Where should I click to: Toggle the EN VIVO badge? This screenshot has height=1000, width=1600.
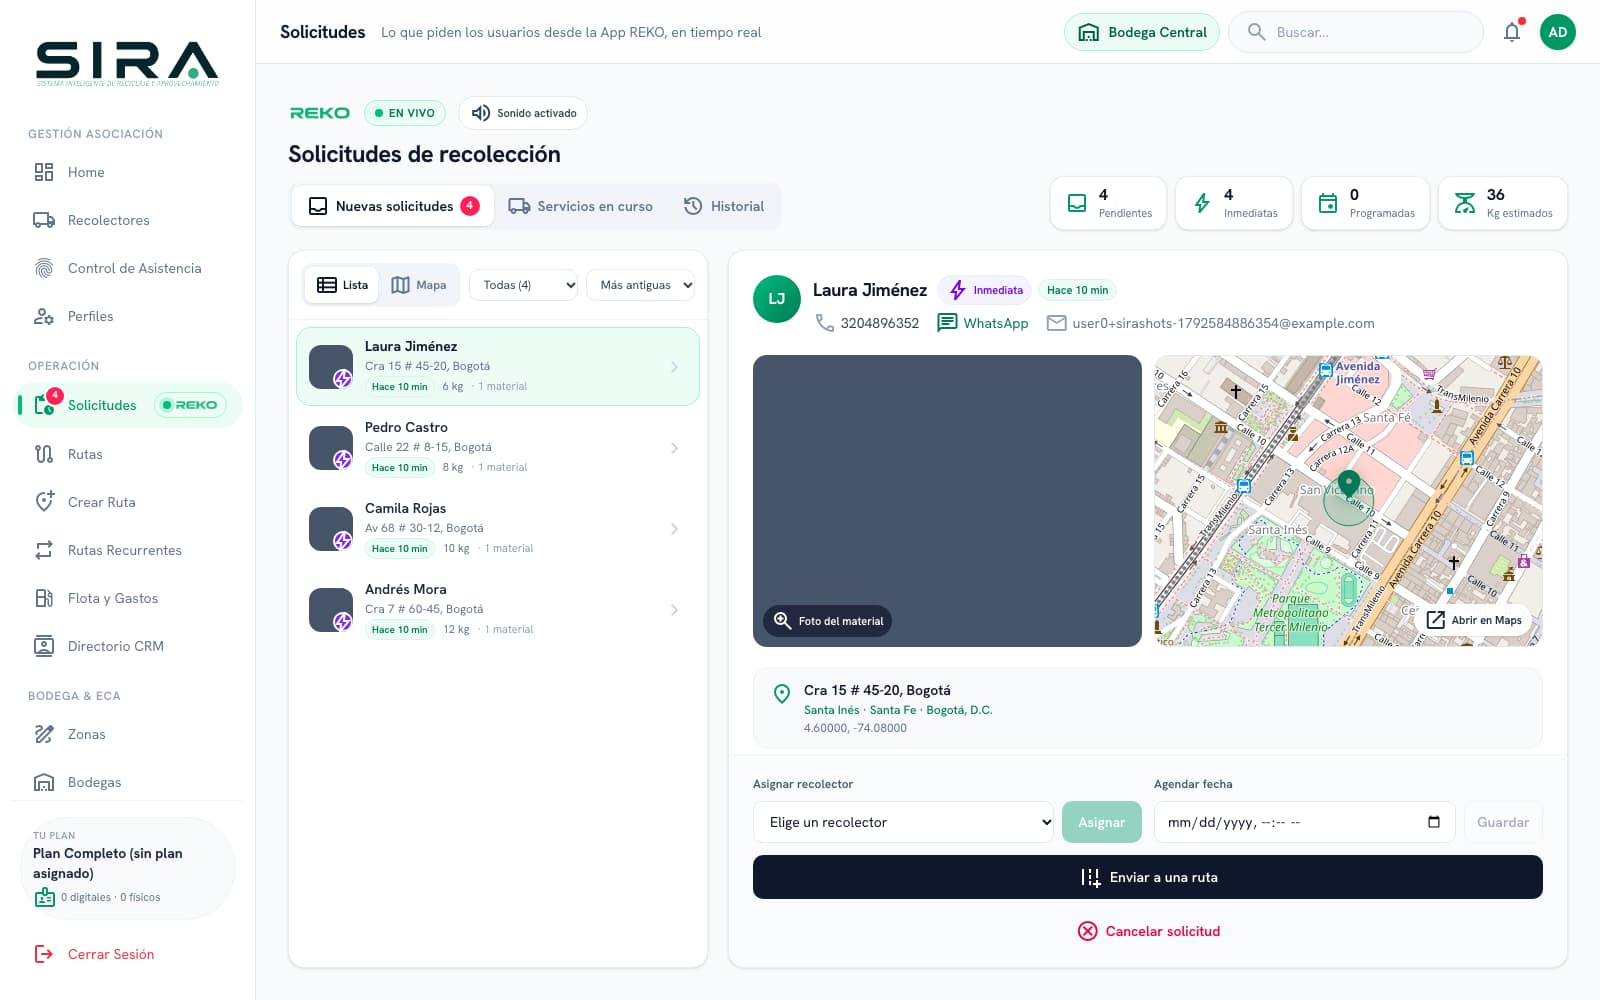404,113
